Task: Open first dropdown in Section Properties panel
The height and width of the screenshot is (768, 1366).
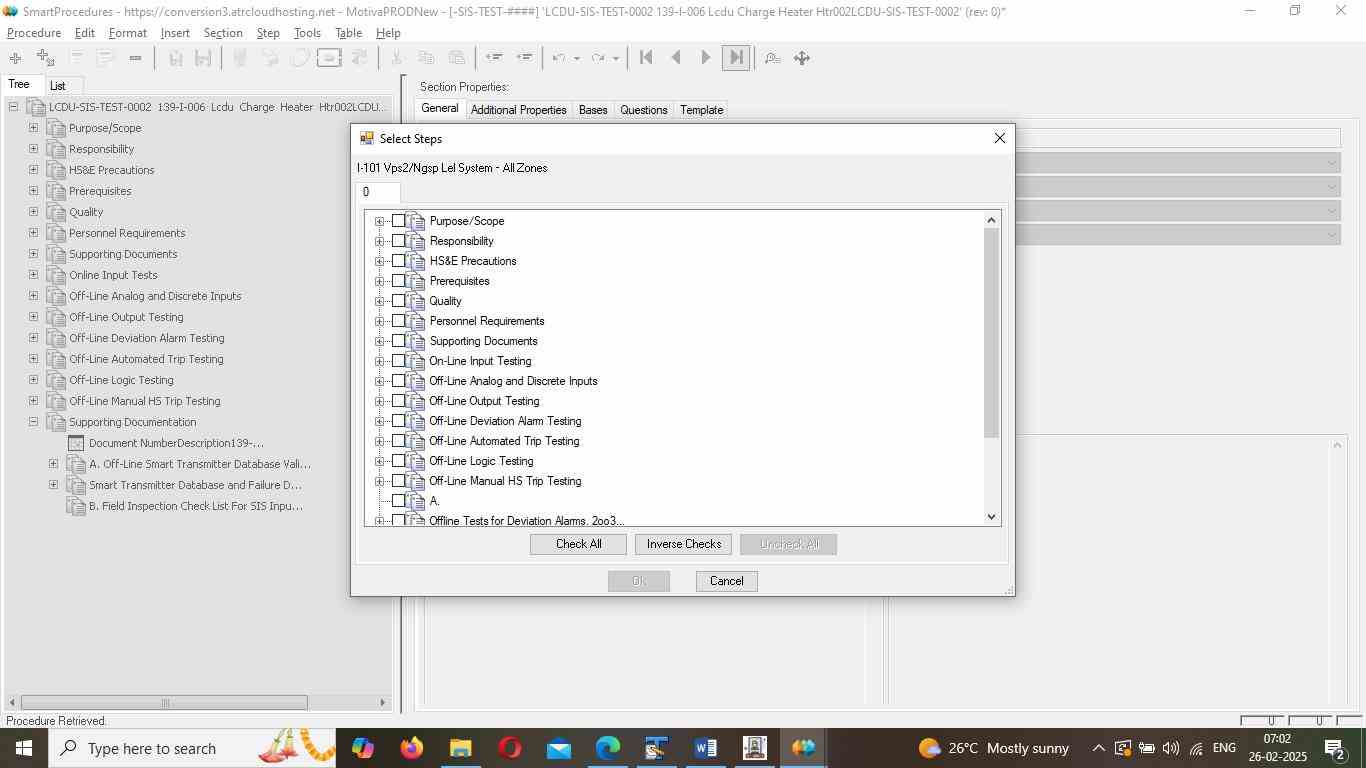Action: tap(1332, 162)
